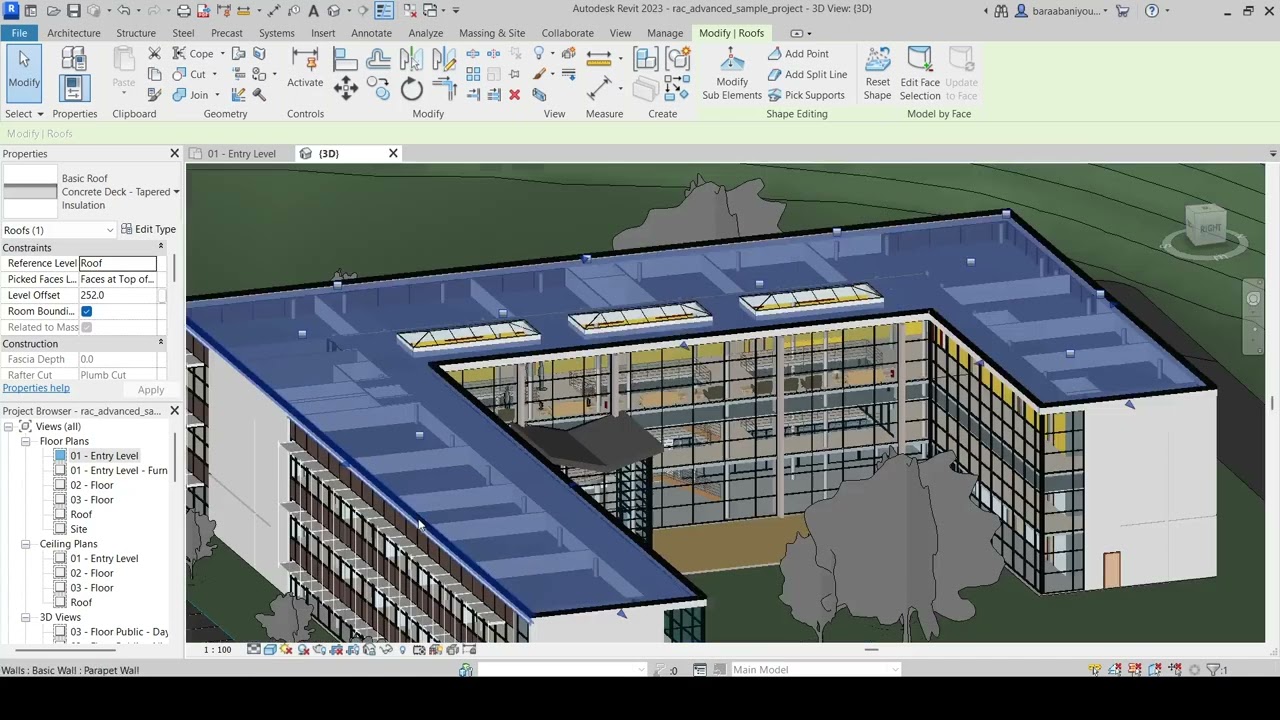Open the Architecture ribbon tab
Image resolution: width=1280 pixels, height=720 pixels.
[74, 33]
